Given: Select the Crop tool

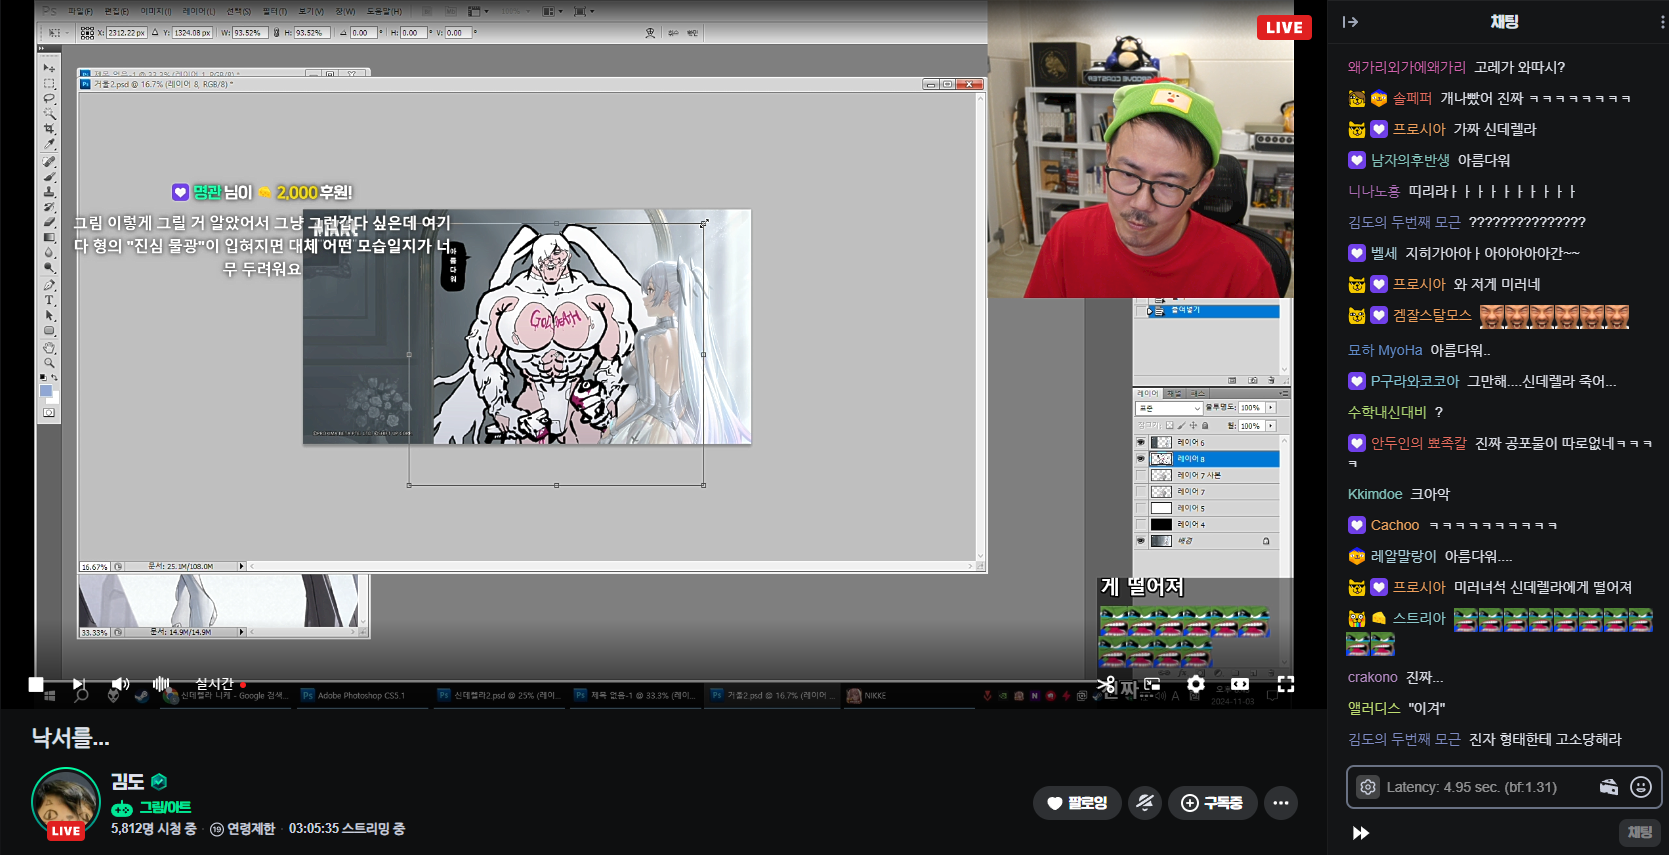Looking at the screenshot, I should click(49, 129).
